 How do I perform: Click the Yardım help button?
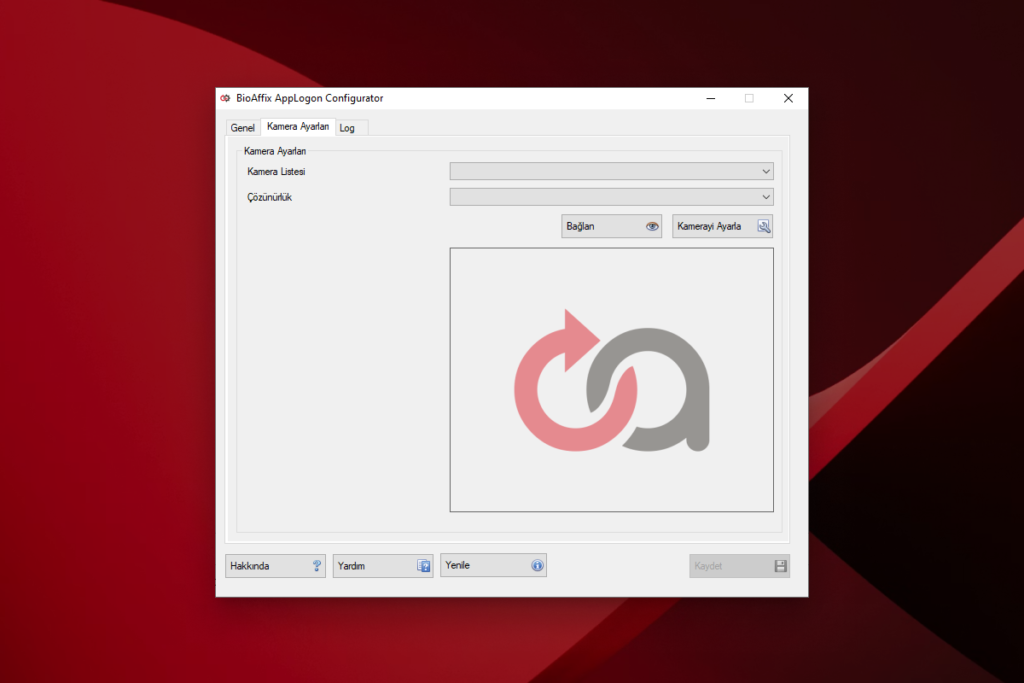[383, 565]
